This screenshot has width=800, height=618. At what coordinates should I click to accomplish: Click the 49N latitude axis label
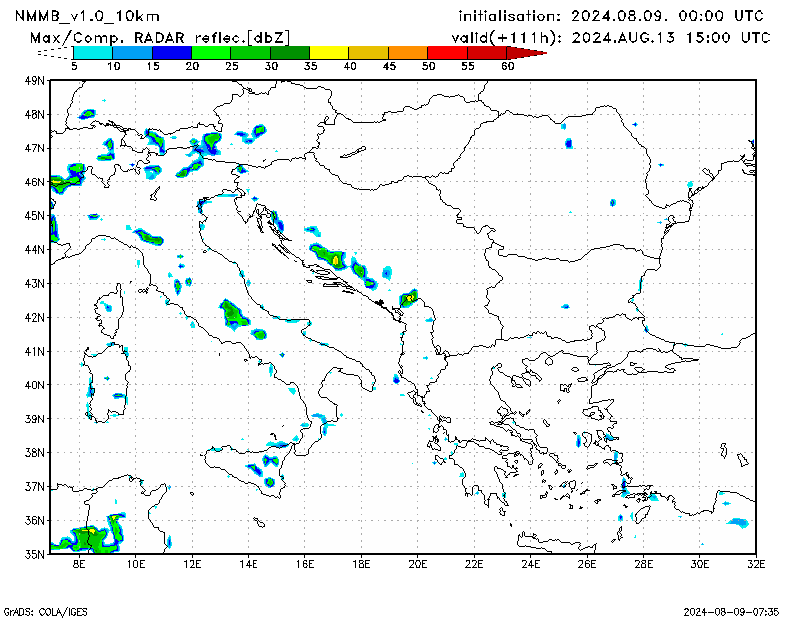click(35, 80)
